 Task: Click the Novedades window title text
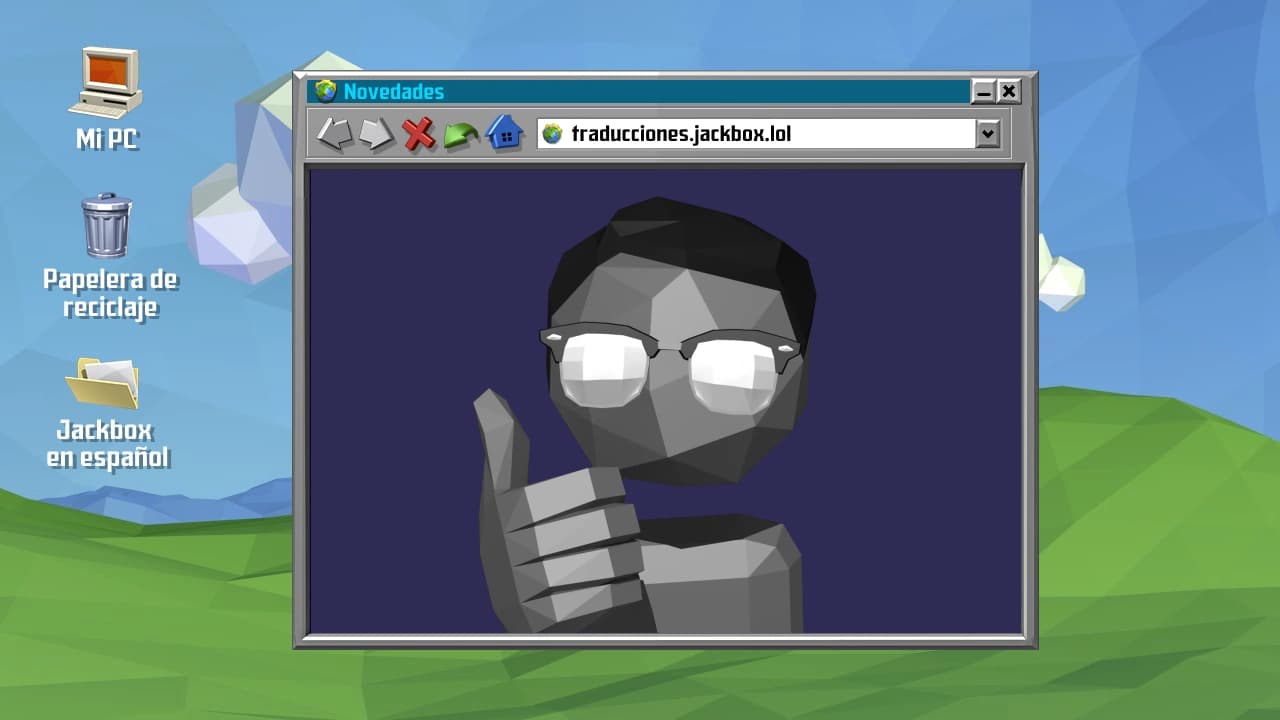point(394,91)
